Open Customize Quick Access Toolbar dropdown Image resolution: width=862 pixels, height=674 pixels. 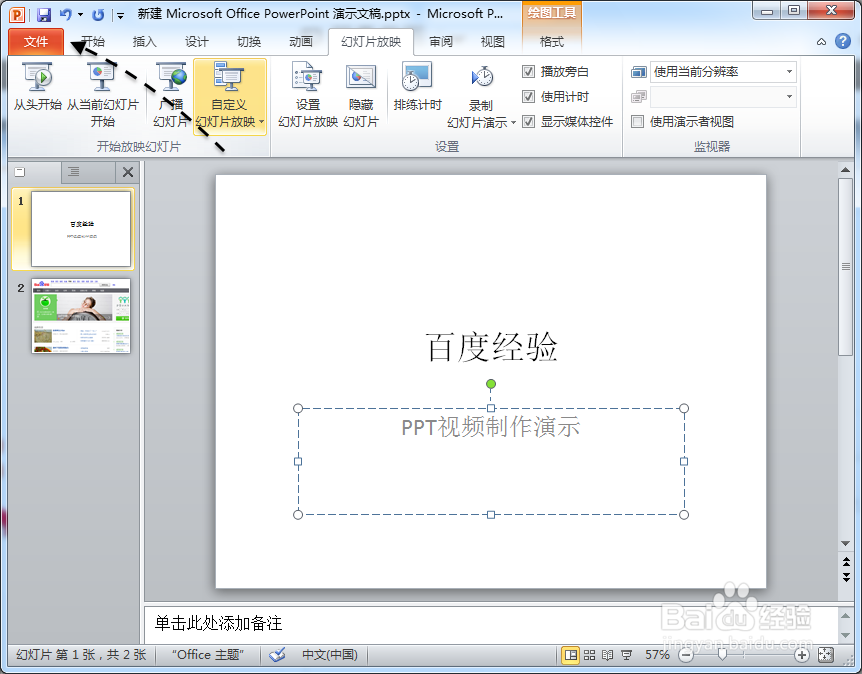coord(120,15)
